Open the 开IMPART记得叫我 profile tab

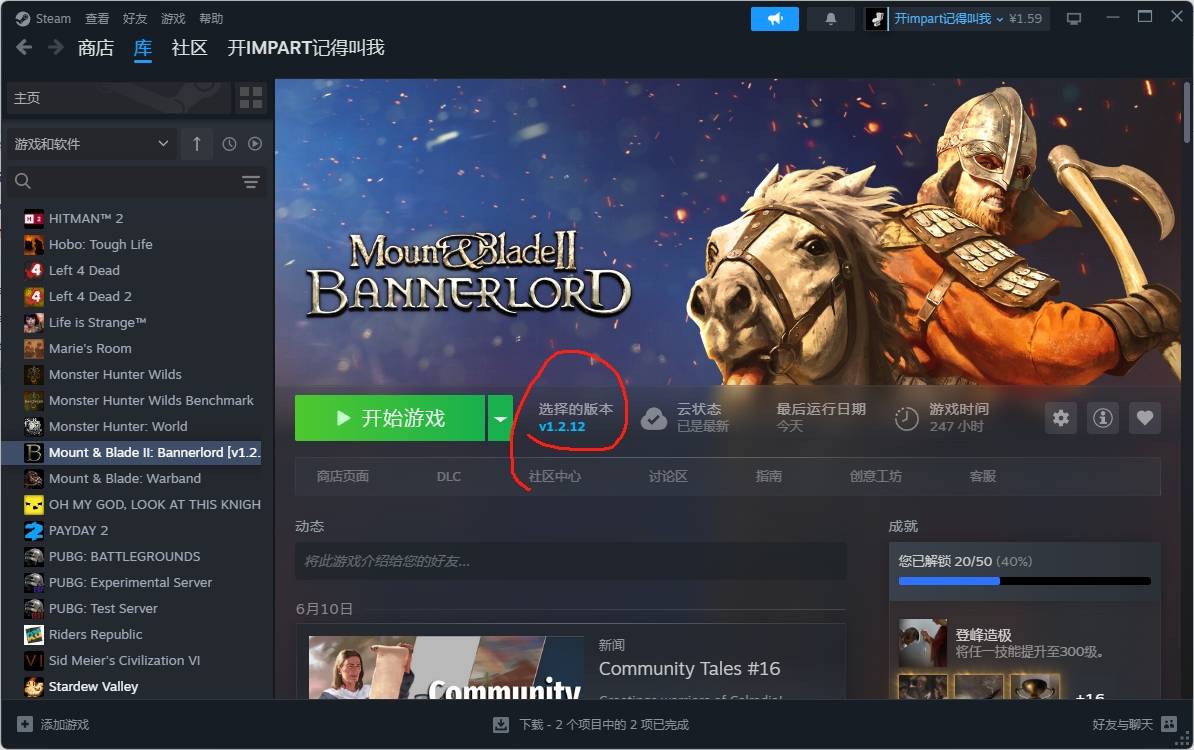305,48
